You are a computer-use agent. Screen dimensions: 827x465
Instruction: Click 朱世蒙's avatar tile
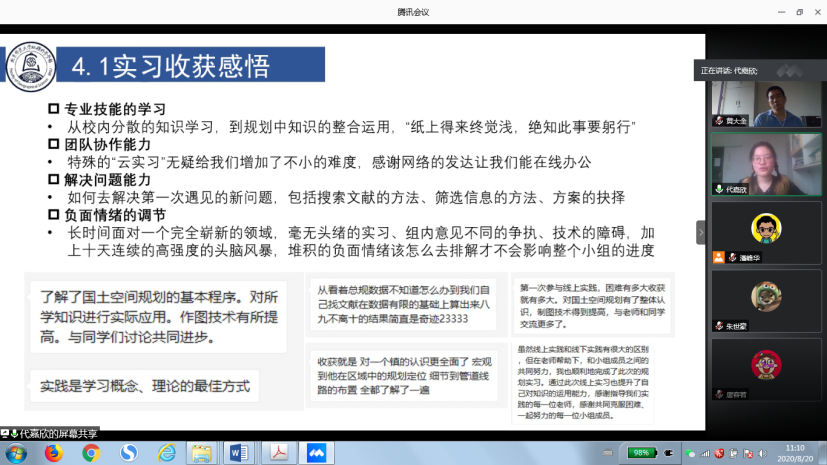click(x=766, y=297)
